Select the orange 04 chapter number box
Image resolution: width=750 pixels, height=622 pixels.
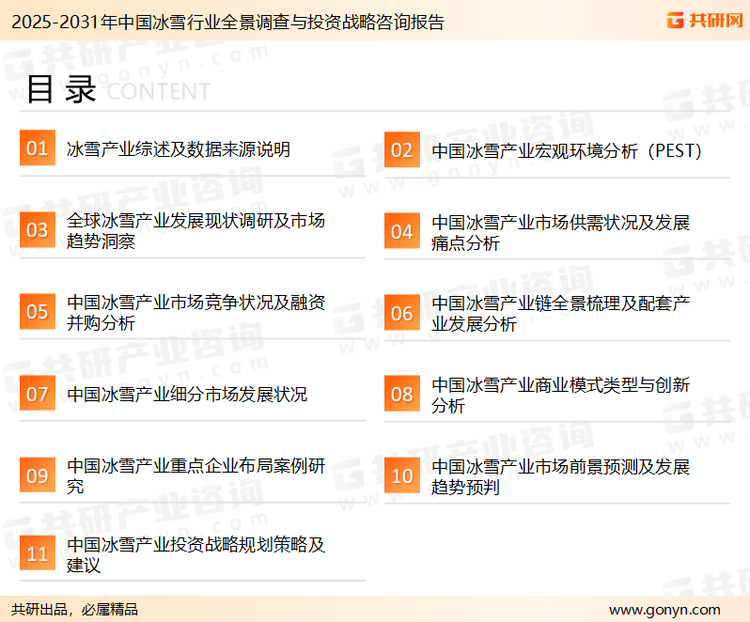402,232
